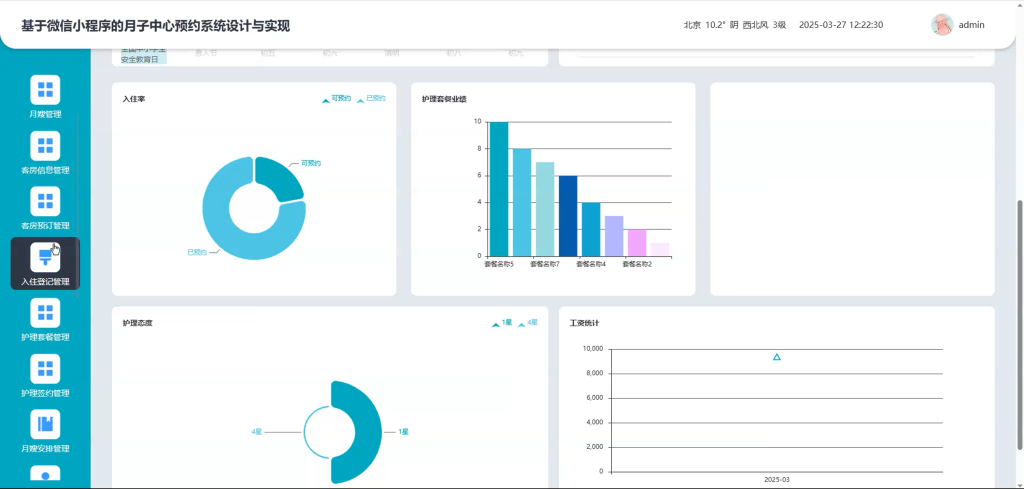Screen dimensions: 1024x489
Task: Open the 客房预订管理 sidebar icon
Action: [45, 201]
